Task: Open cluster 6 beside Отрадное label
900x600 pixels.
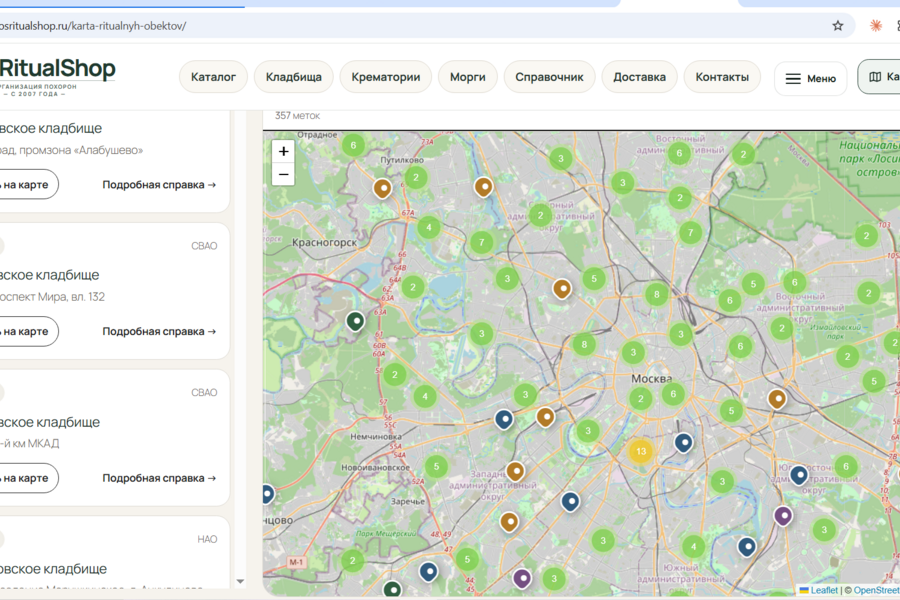Action: point(354,145)
